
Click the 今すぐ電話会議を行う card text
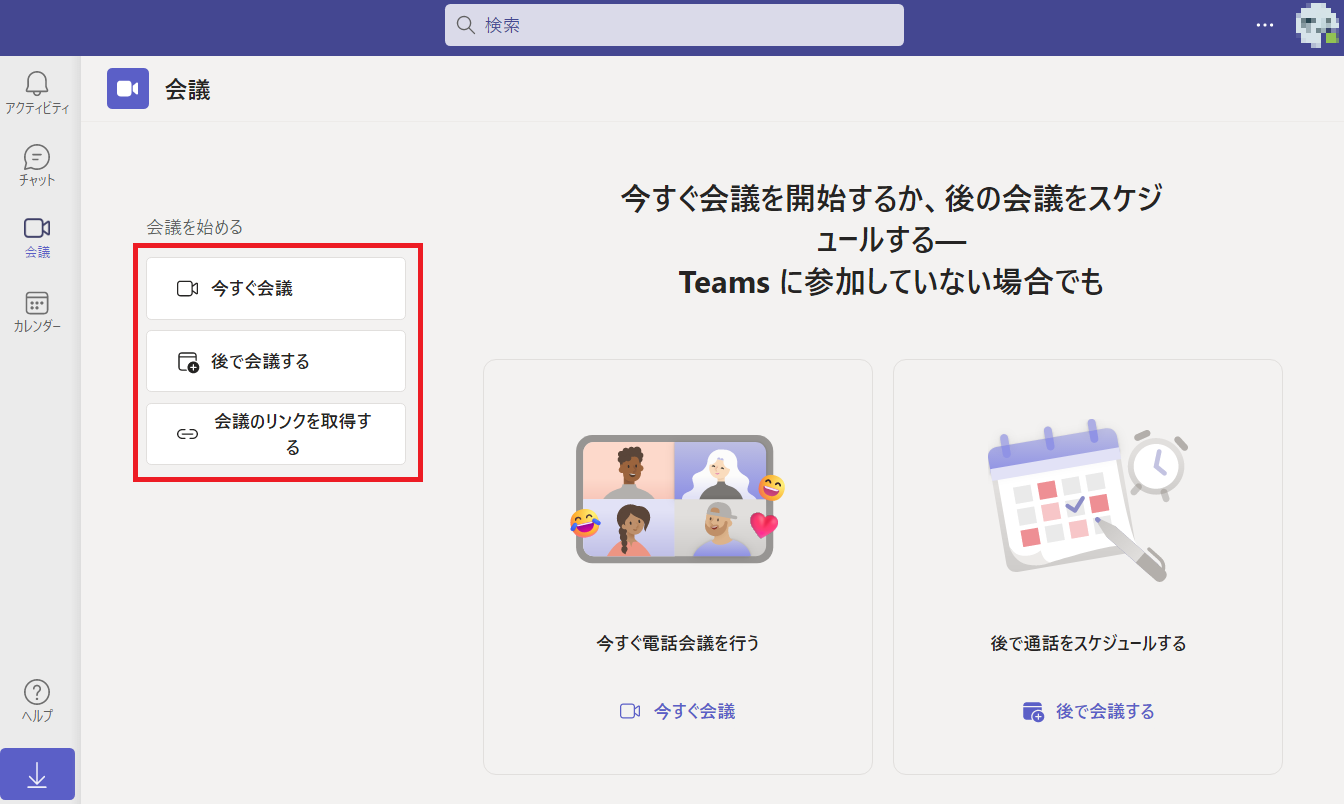point(678,643)
